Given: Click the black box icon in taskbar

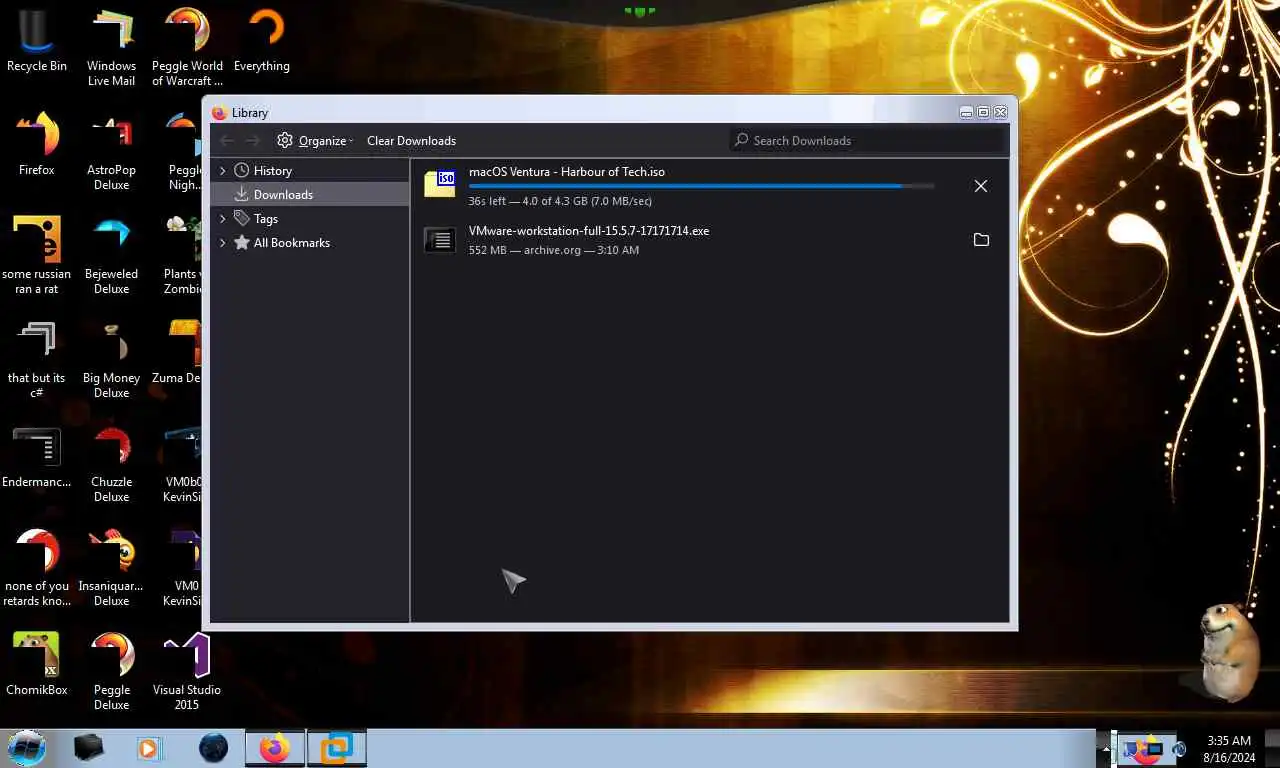Looking at the screenshot, I should [89, 748].
